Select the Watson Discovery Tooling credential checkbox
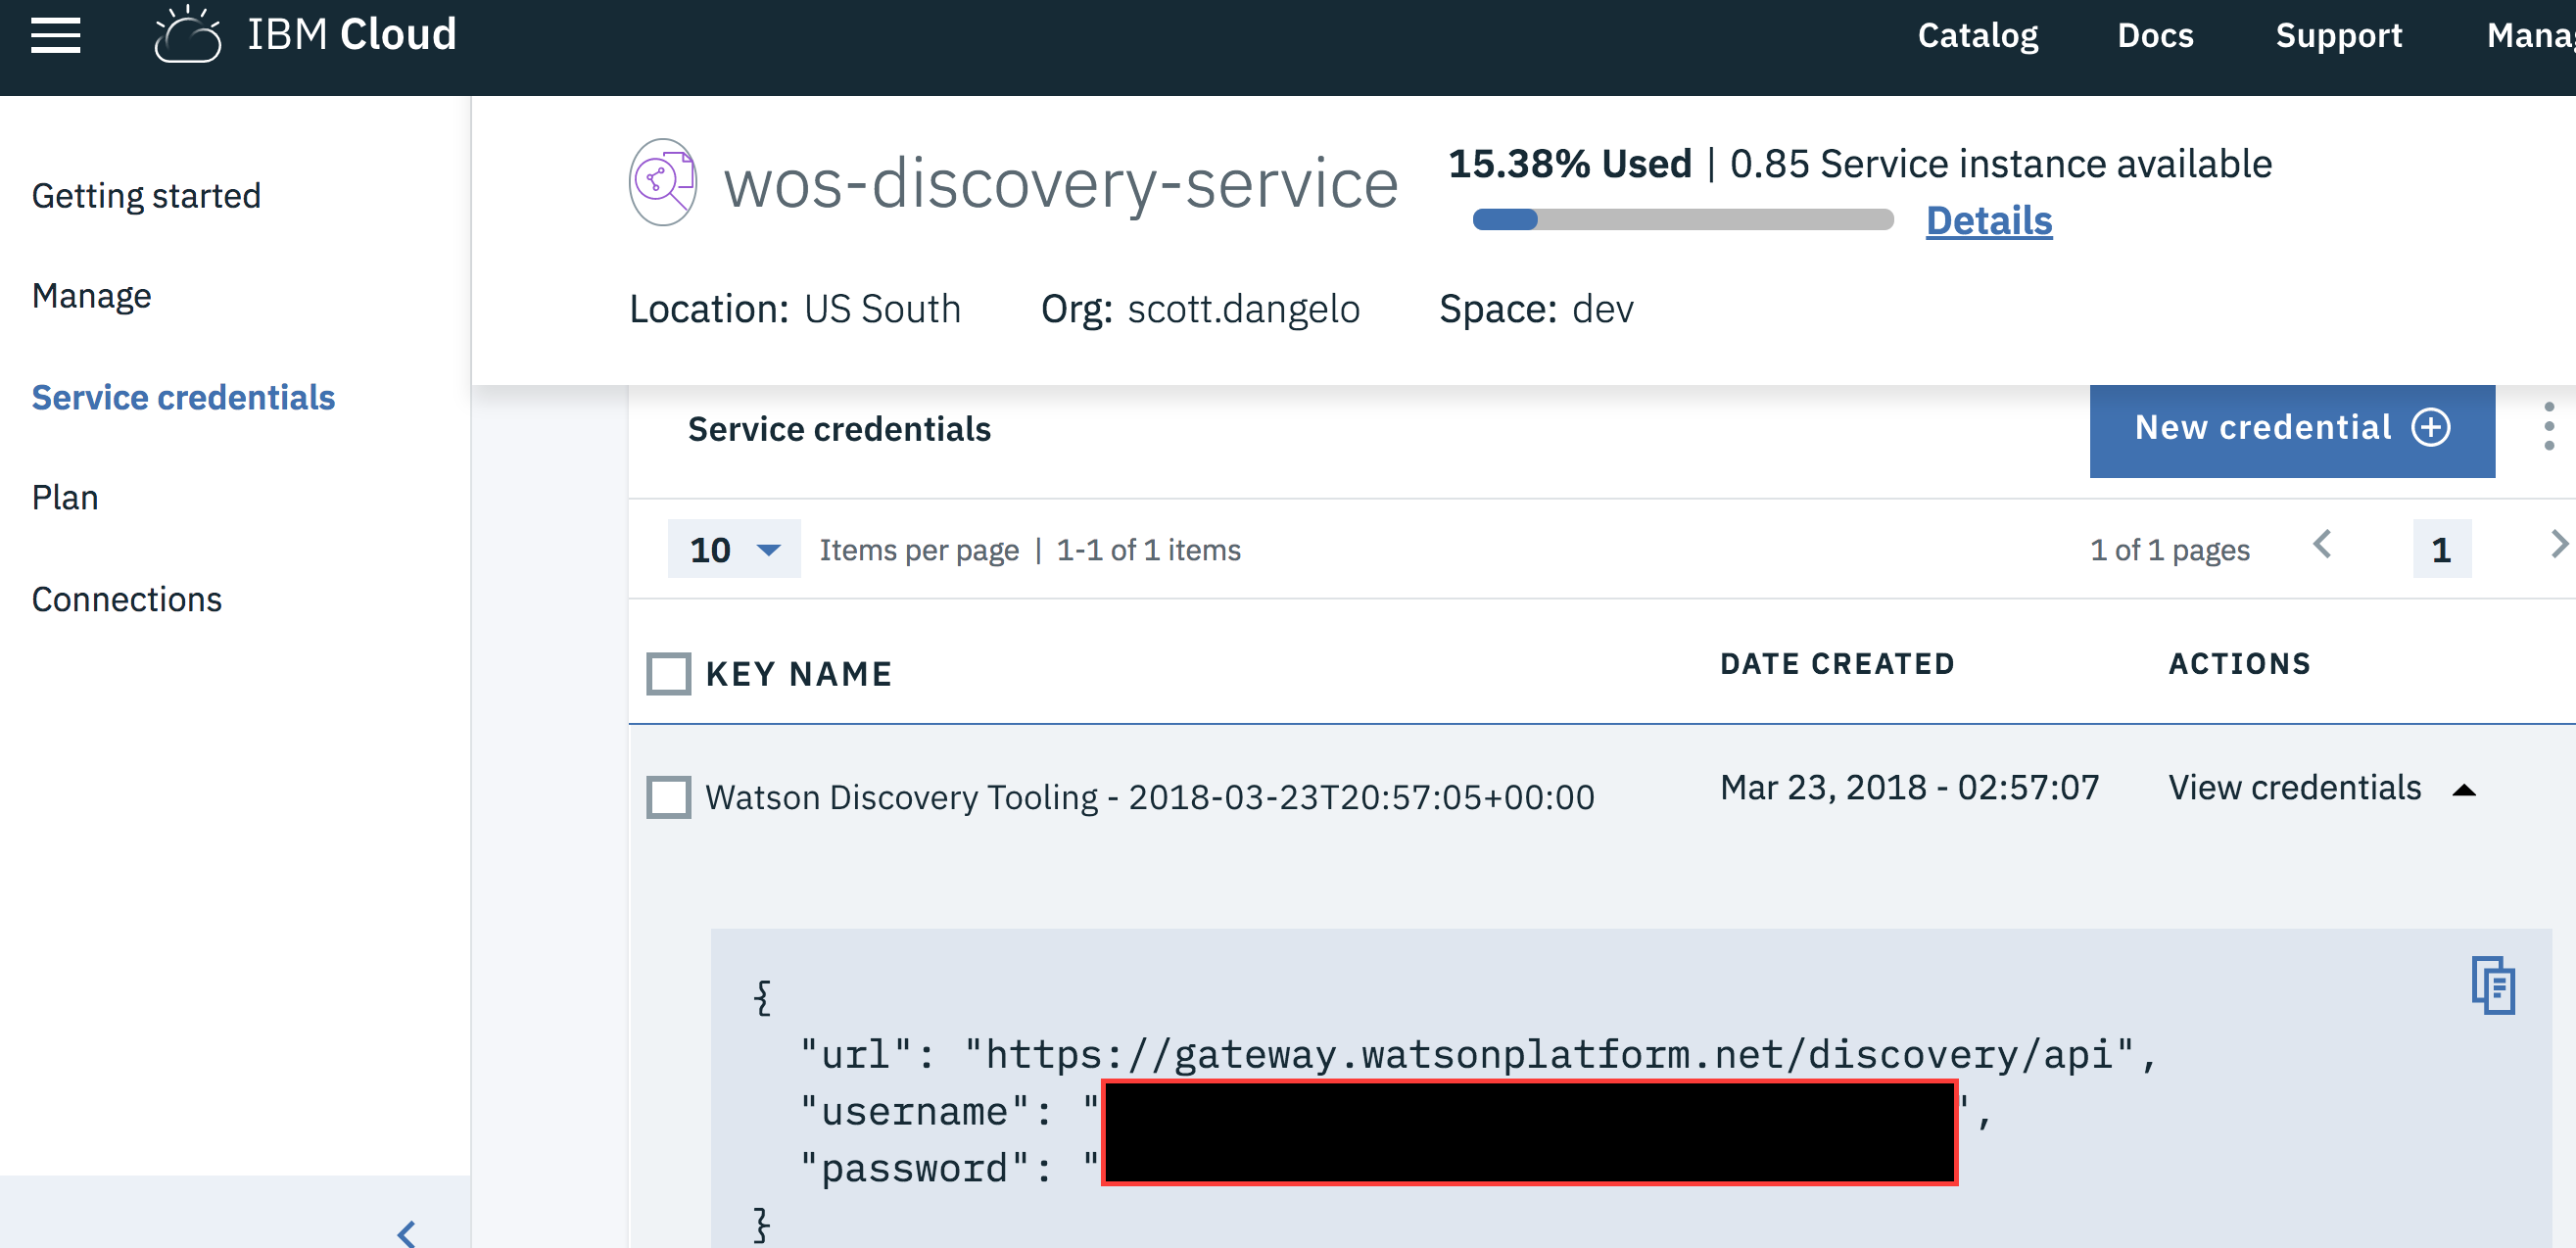Viewport: 2576px width, 1248px height. coord(668,797)
